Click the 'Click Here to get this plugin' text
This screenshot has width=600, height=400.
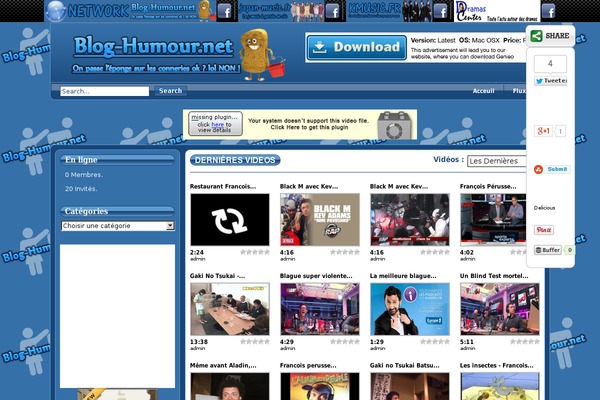[x=309, y=127]
